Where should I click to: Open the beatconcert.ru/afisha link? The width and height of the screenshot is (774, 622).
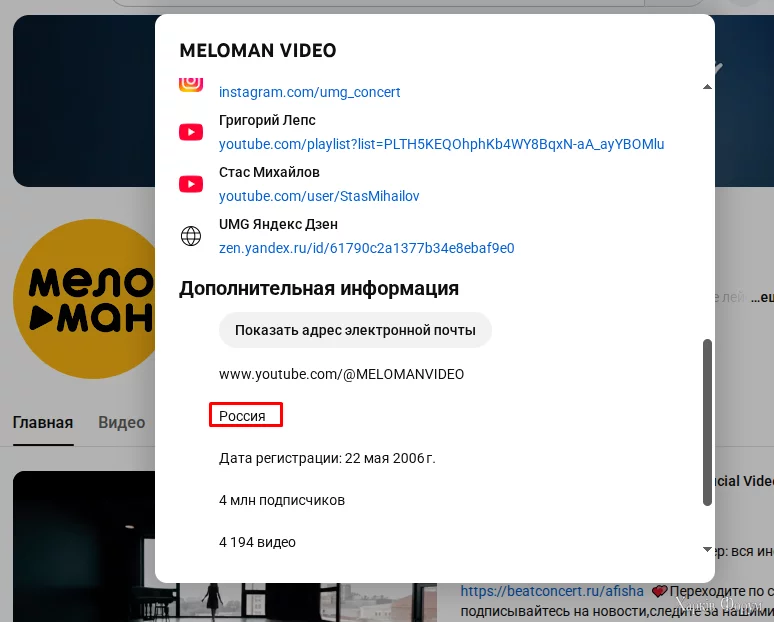[552, 591]
